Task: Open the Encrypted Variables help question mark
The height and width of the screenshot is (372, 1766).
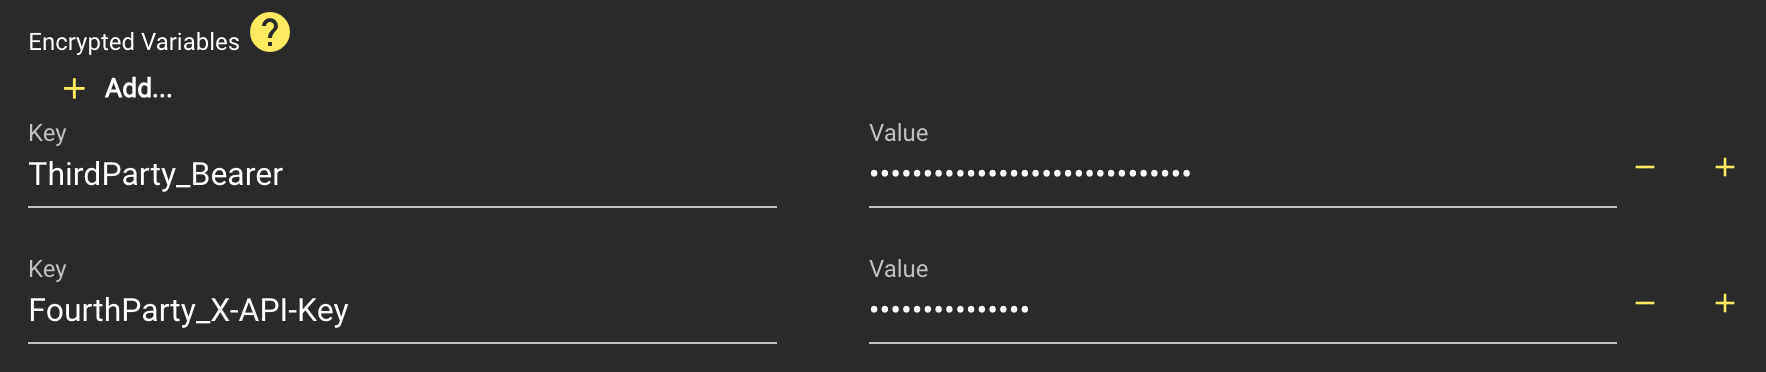Action: pyautogui.click(x=270, y=32)
